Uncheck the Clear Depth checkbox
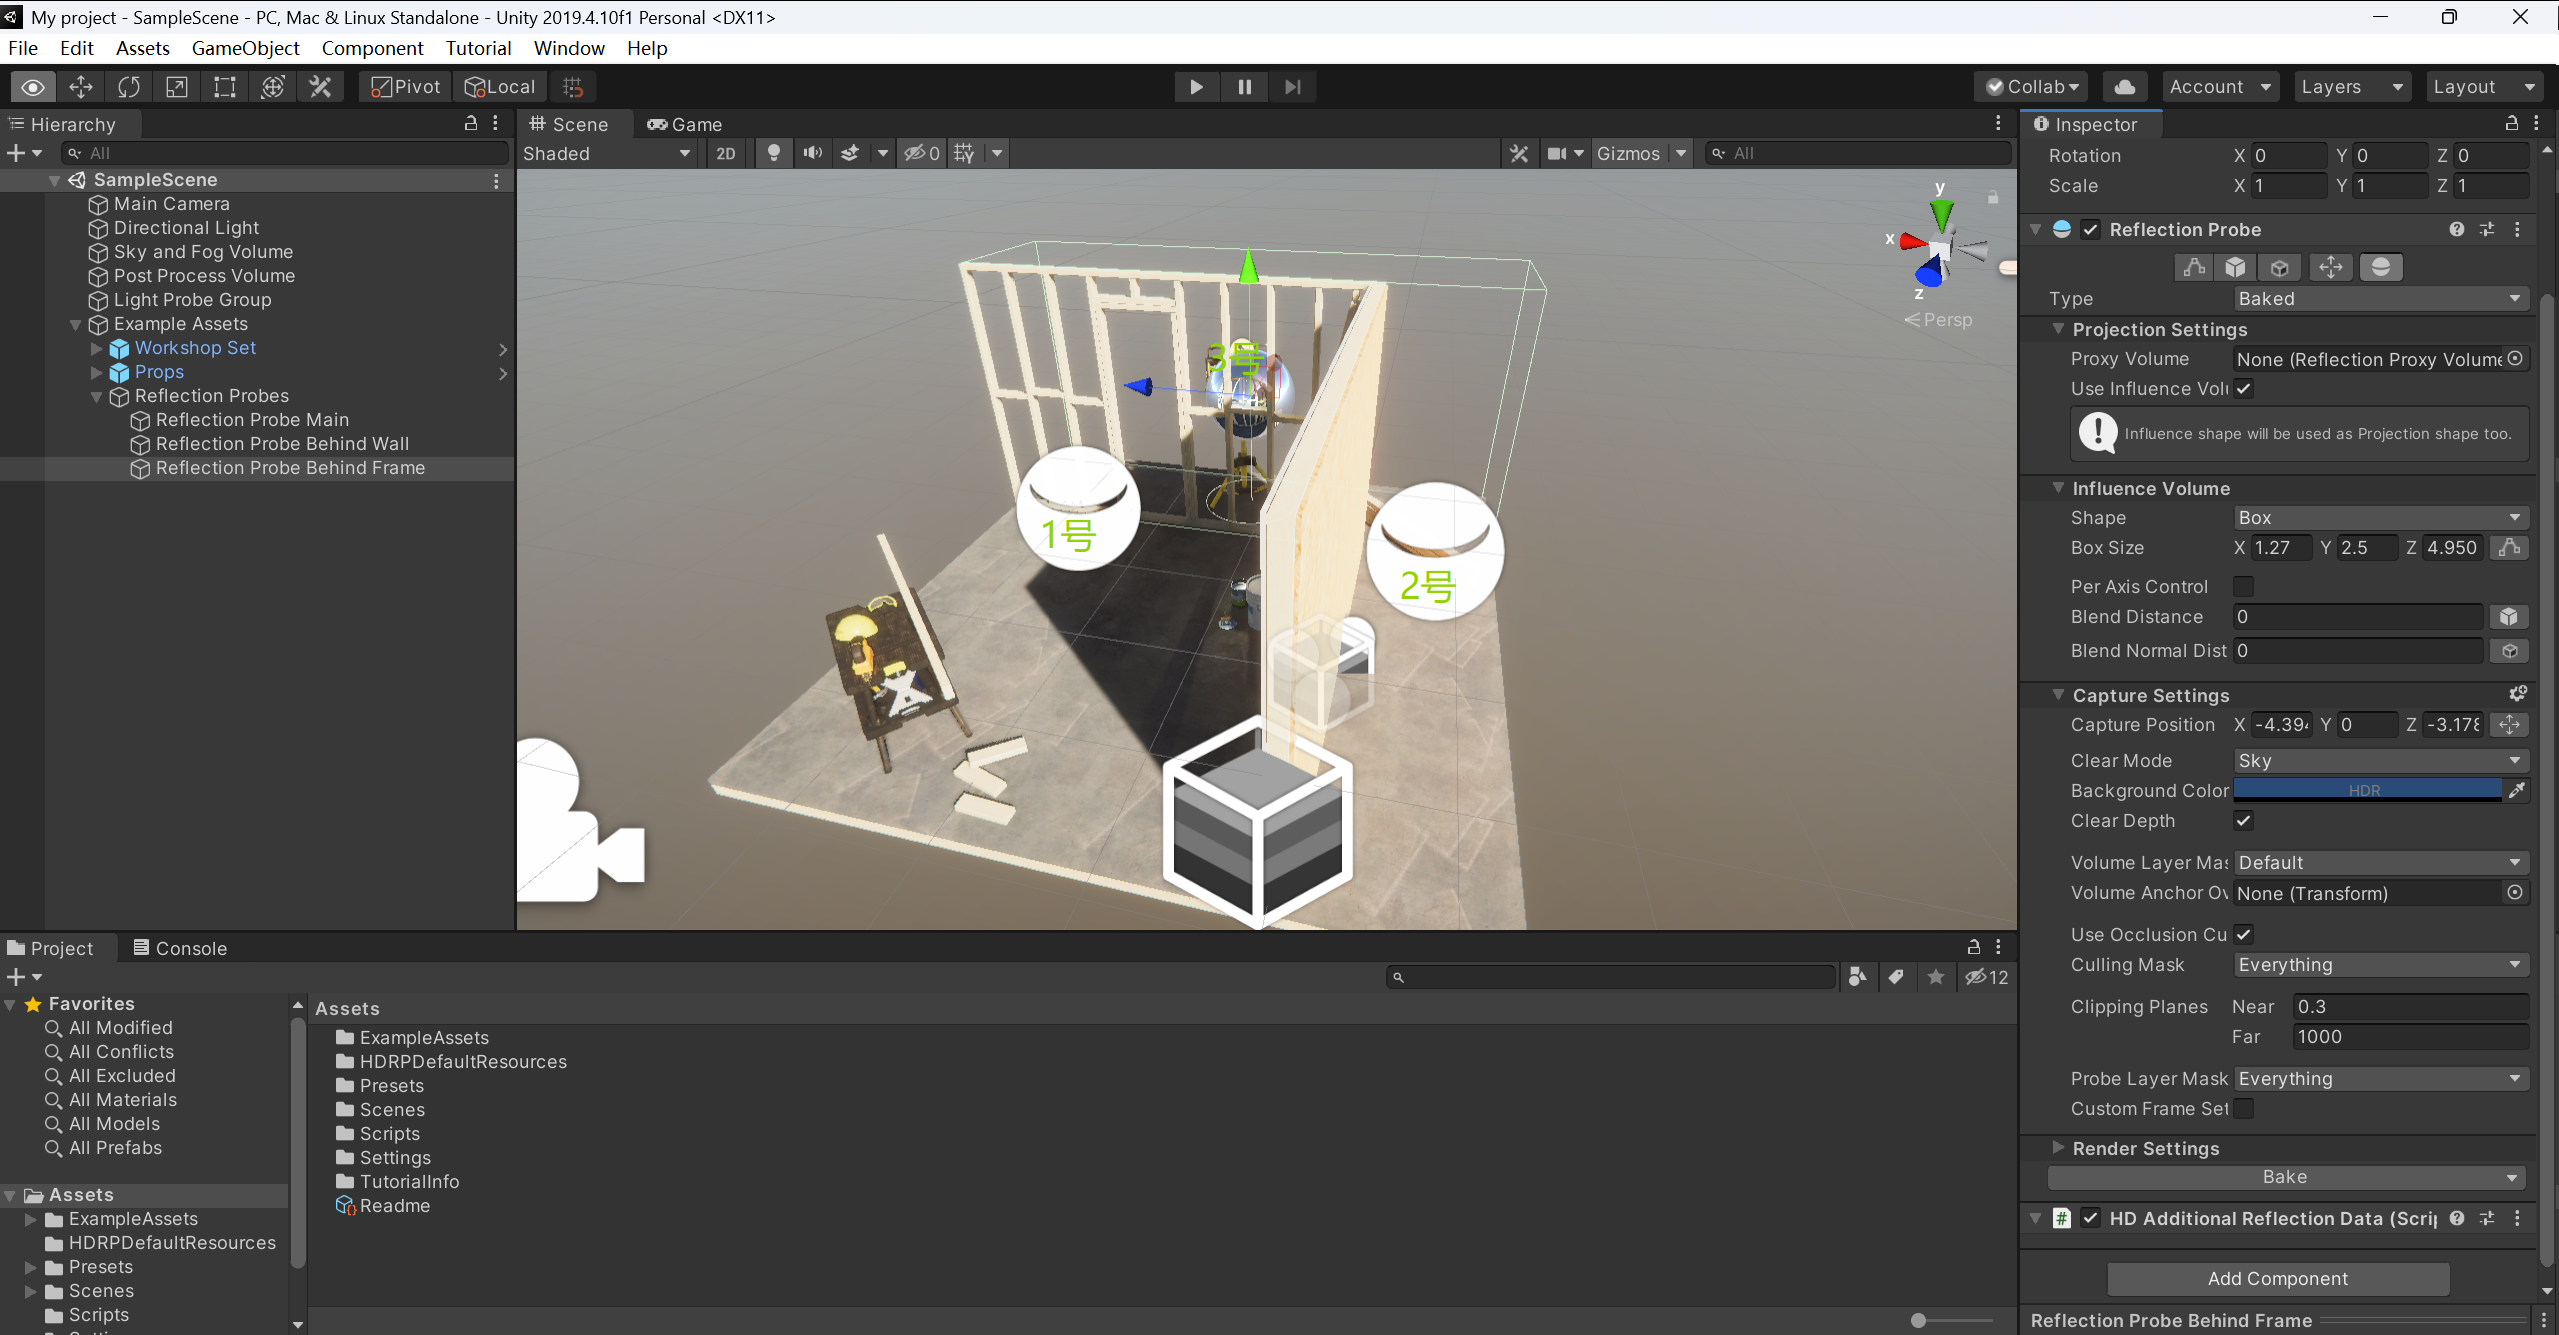The height and width of the screenshot is (1335, 2559). pyautogui.click(x=2243, y=820)
